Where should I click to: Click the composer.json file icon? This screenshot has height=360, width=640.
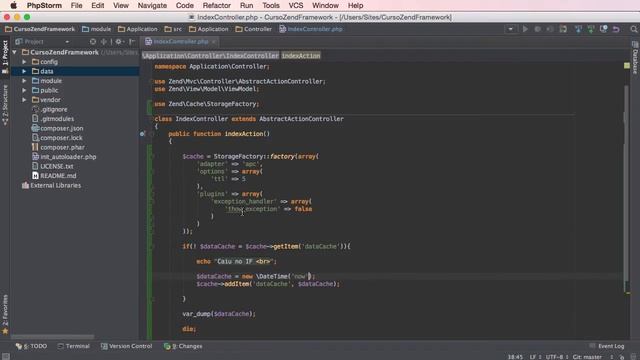tap(35, 128)
